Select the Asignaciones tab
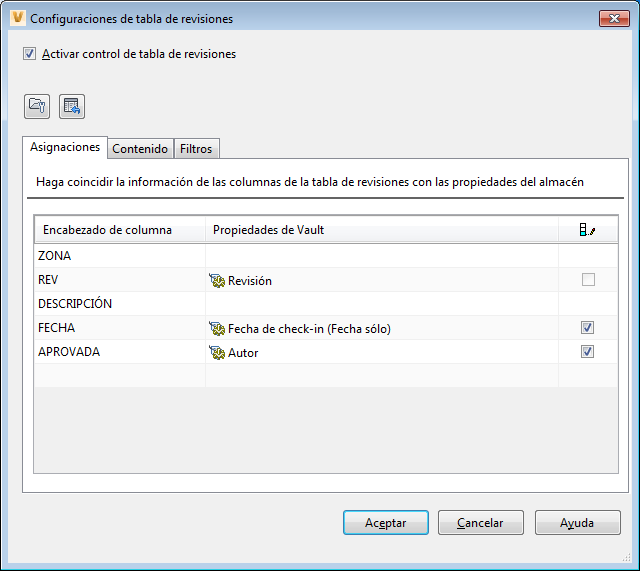The image size is (640, 571). click(x=65, y=147)
